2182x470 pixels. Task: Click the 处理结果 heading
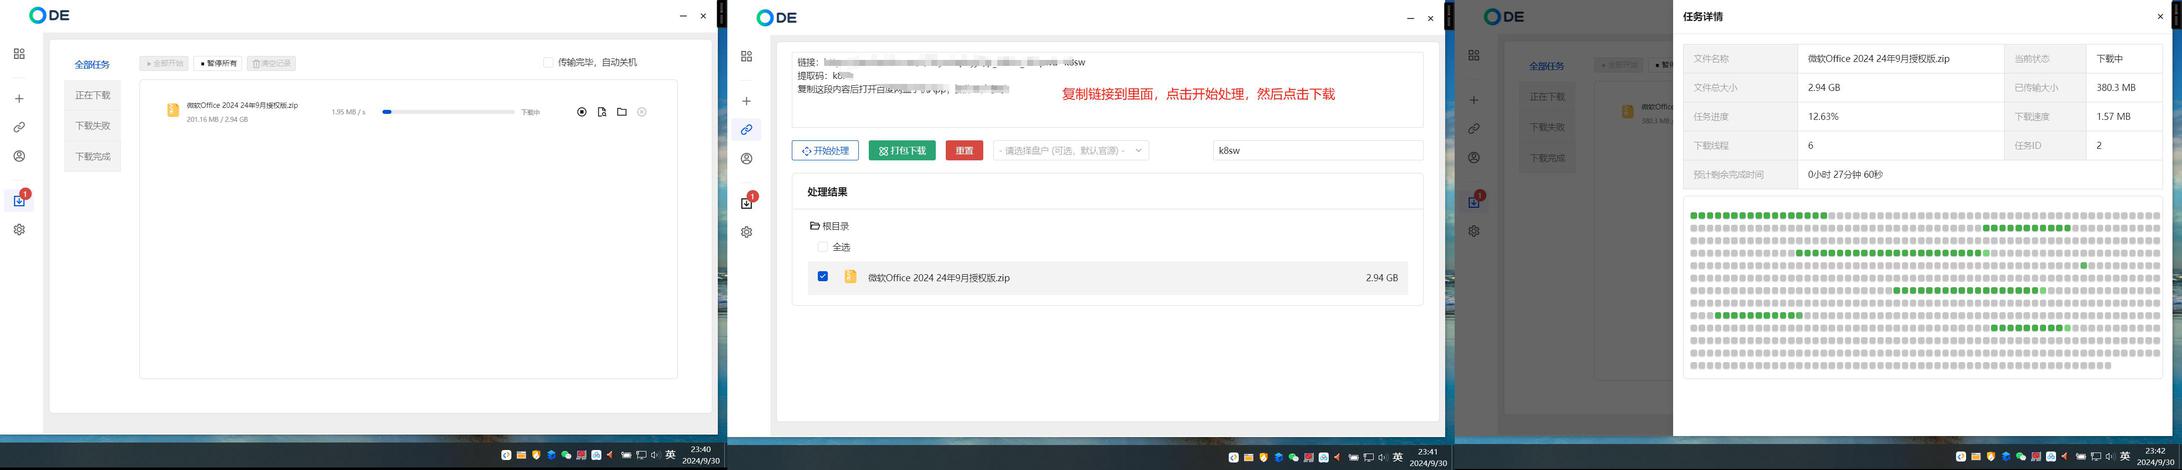(x=827, y=192)
